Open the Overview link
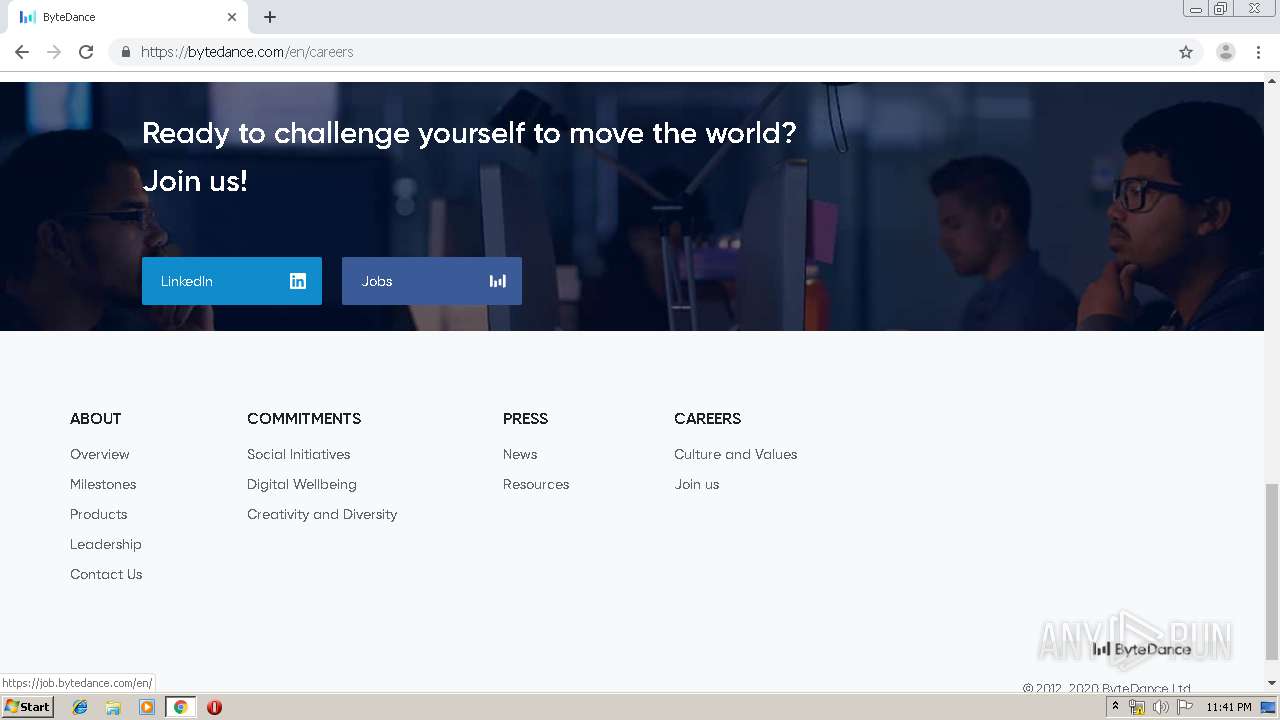 click(x=100, y=454)
